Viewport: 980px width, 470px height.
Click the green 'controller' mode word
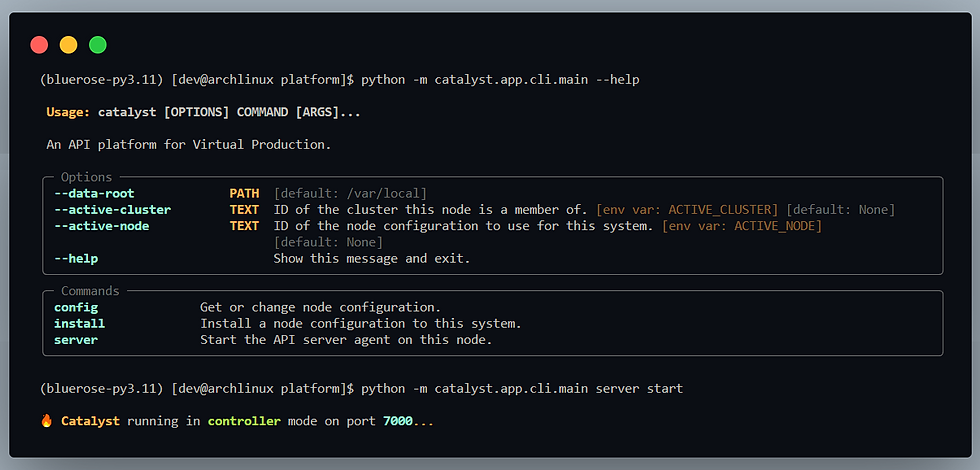244,421
